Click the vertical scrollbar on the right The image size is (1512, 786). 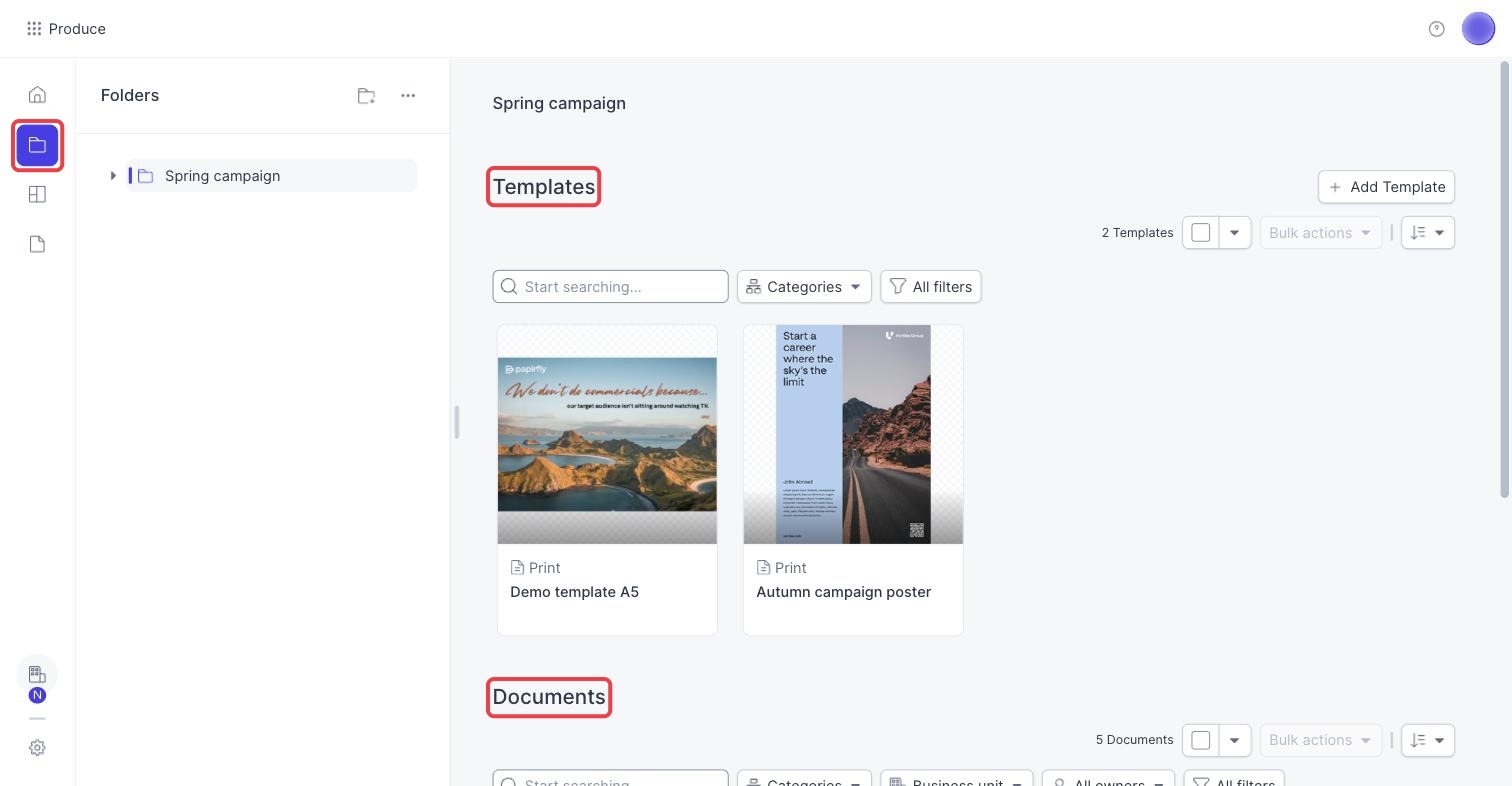[1505, 280]
